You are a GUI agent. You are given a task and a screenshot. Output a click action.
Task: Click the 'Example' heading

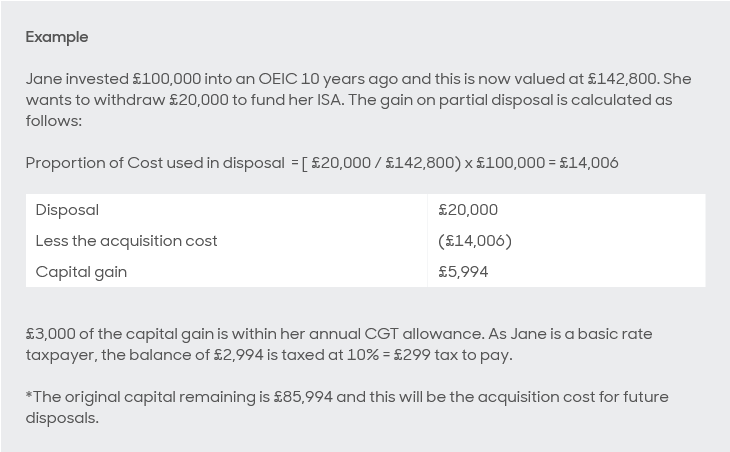click(57, 37)
